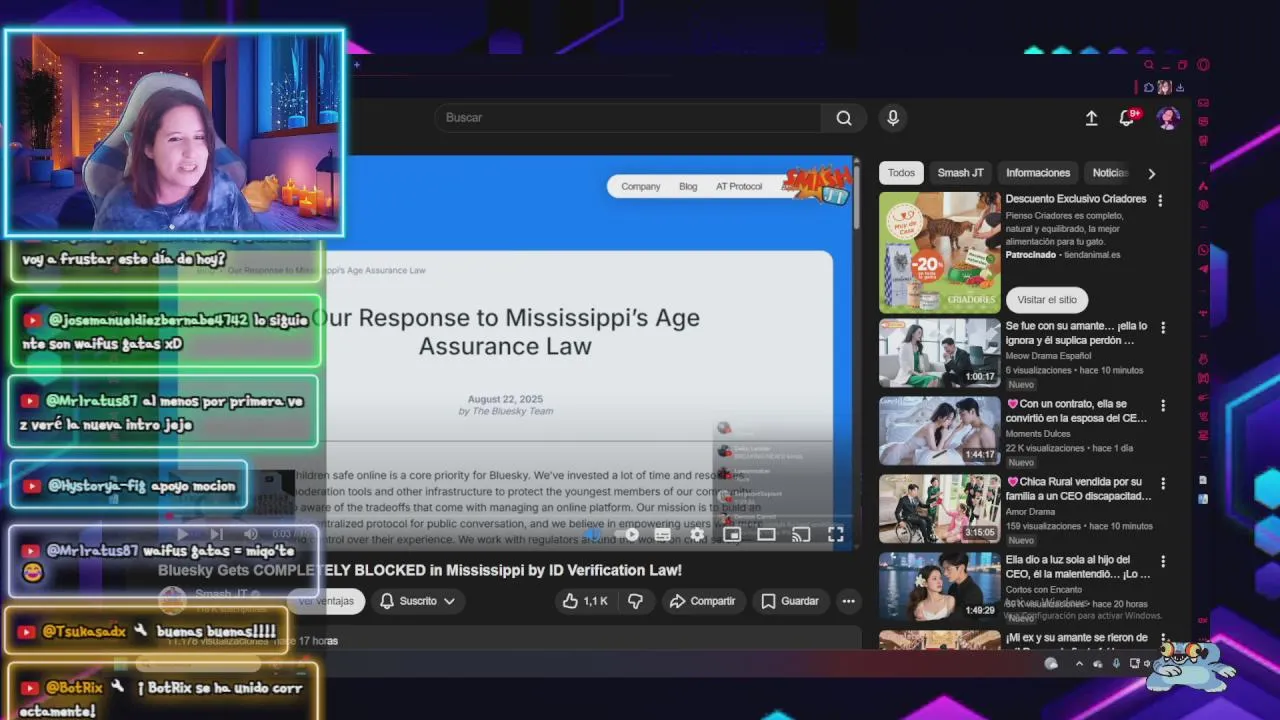Open options for Descuento Exclusivo Criadores ad
1280x720 pixels.
click(x=1160, y=201)
